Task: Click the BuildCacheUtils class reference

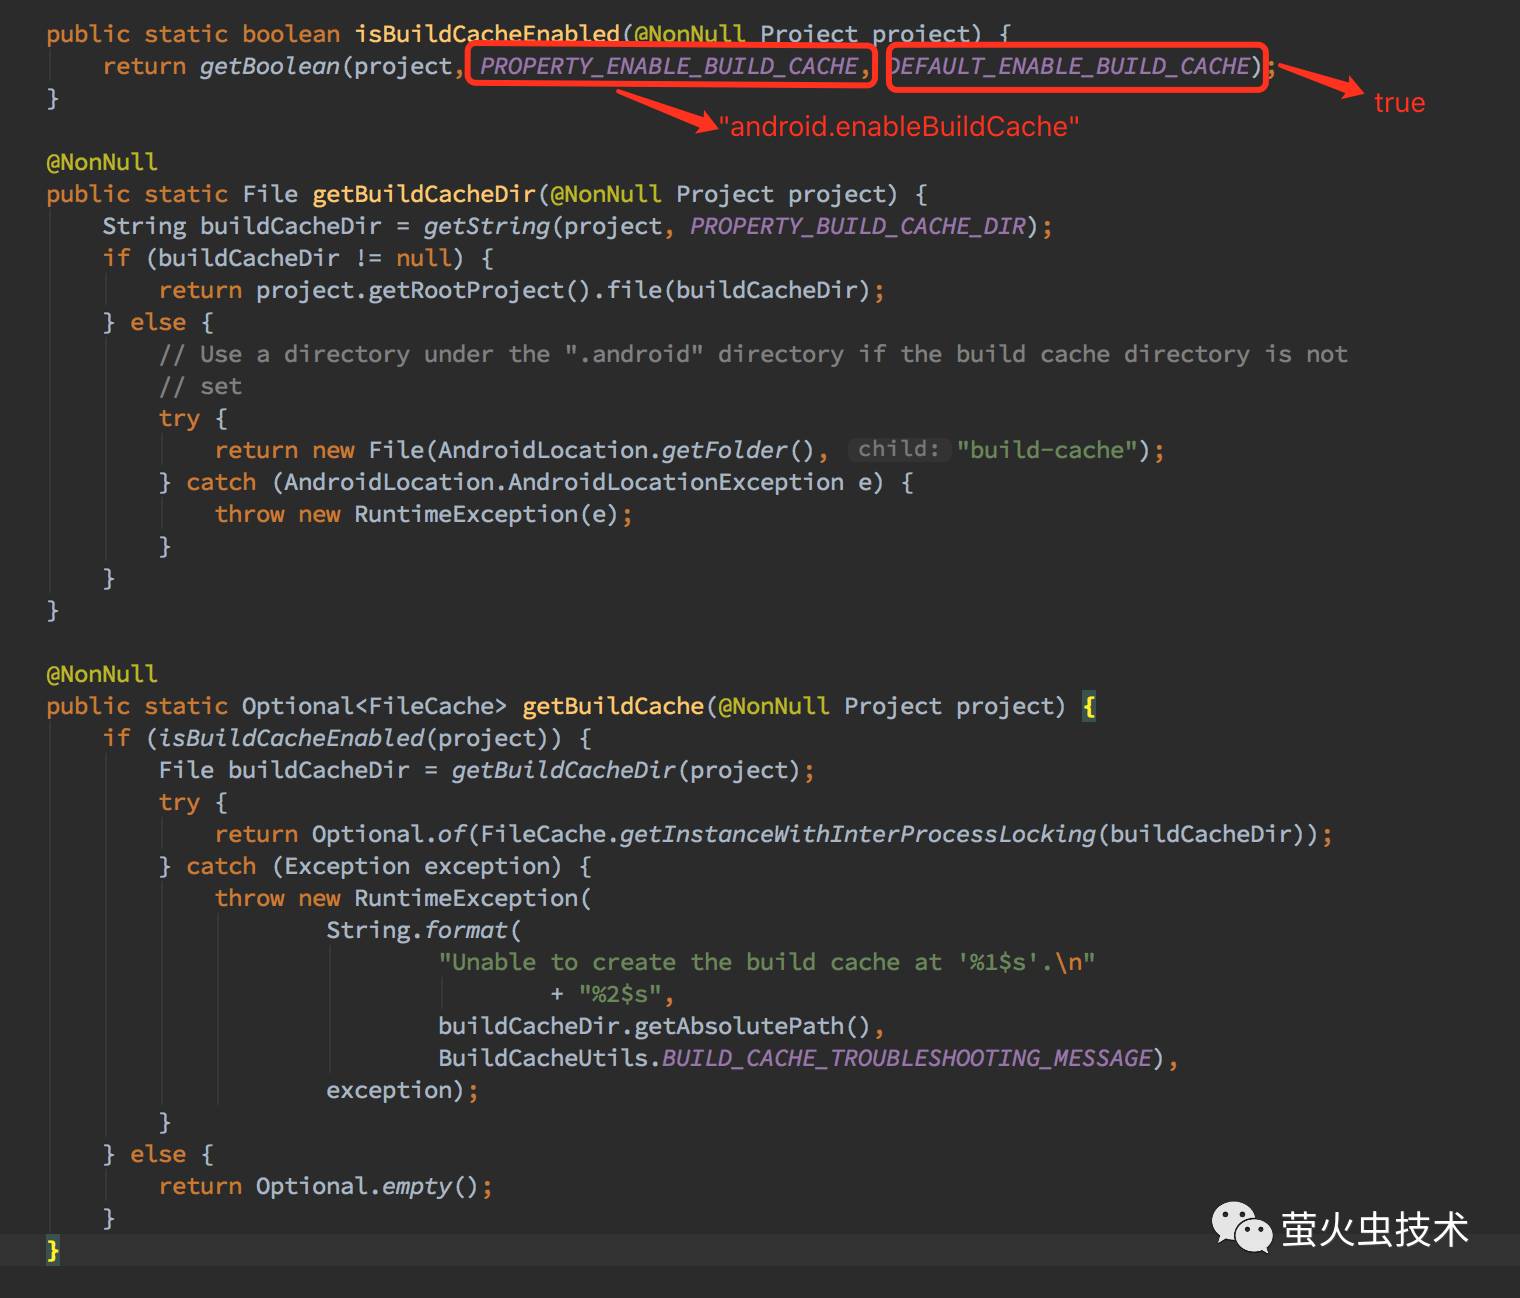Action: [543, 1058]
